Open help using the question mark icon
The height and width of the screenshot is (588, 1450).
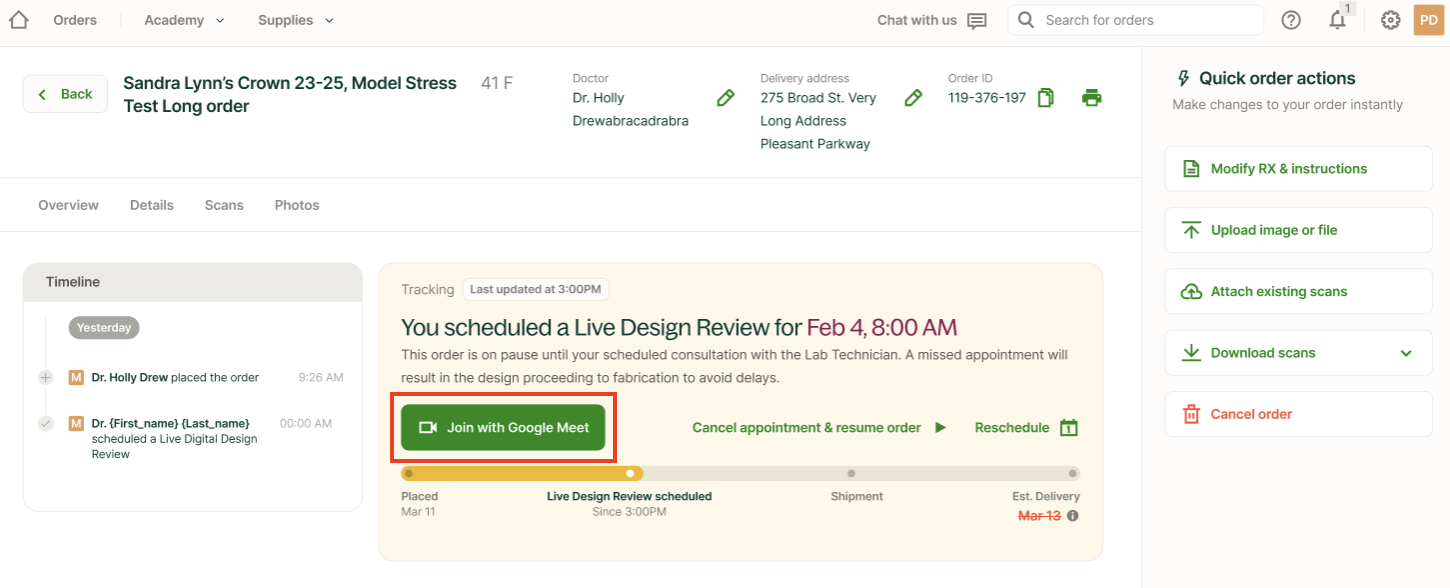(x=1290, y=19)
